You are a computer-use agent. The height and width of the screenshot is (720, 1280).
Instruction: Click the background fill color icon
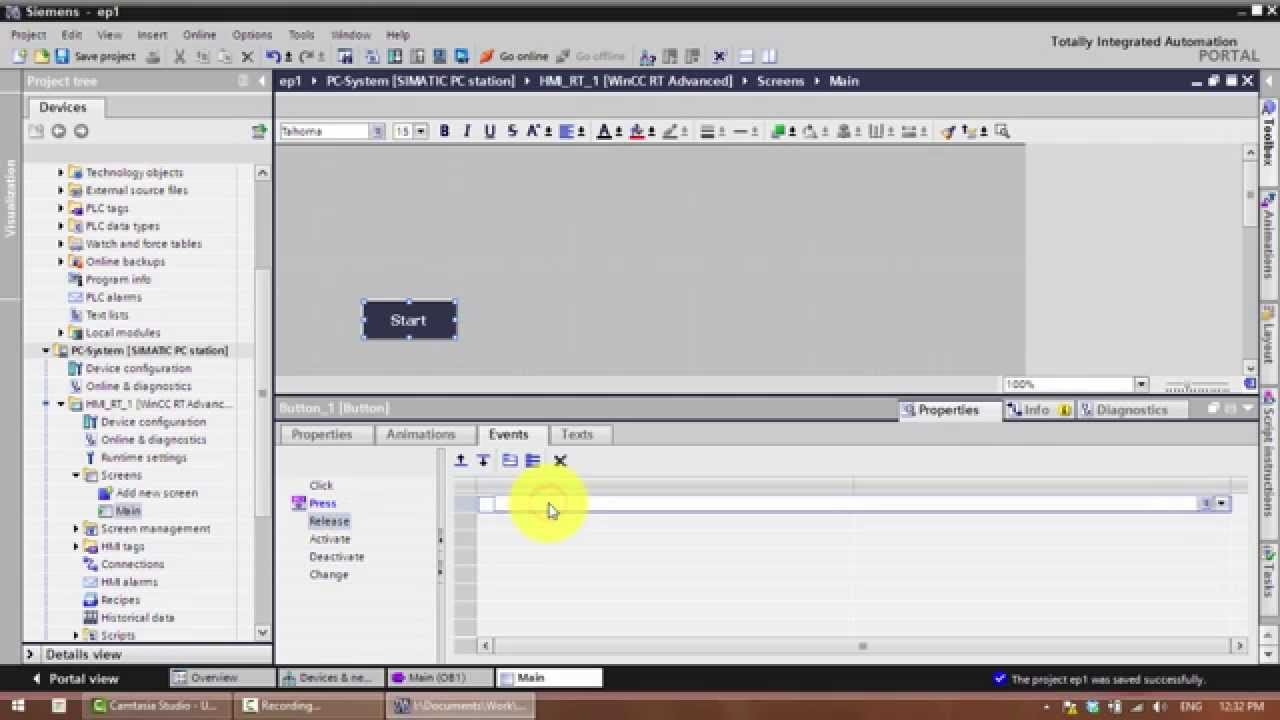(637, 131)
